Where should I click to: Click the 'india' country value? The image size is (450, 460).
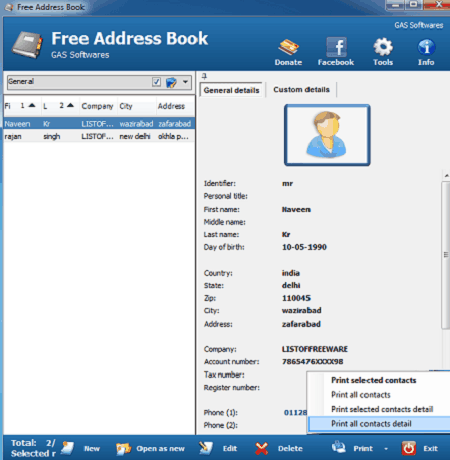(x=291, y=273)
